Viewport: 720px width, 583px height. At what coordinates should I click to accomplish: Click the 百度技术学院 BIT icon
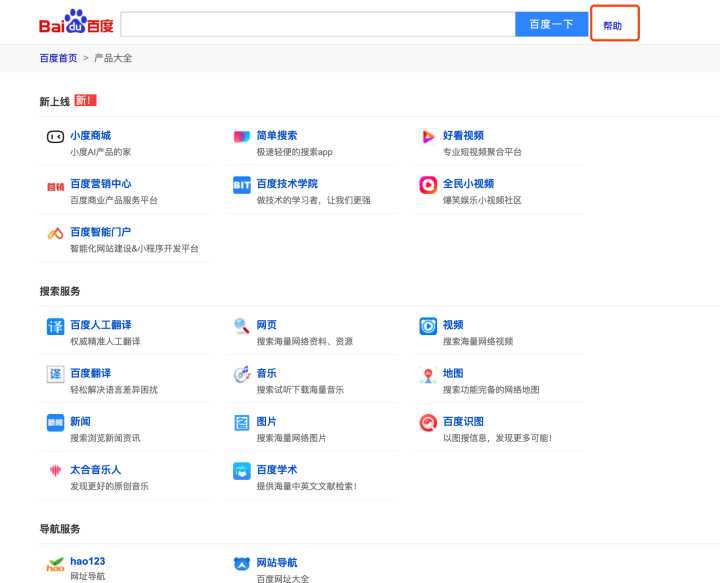241,185
